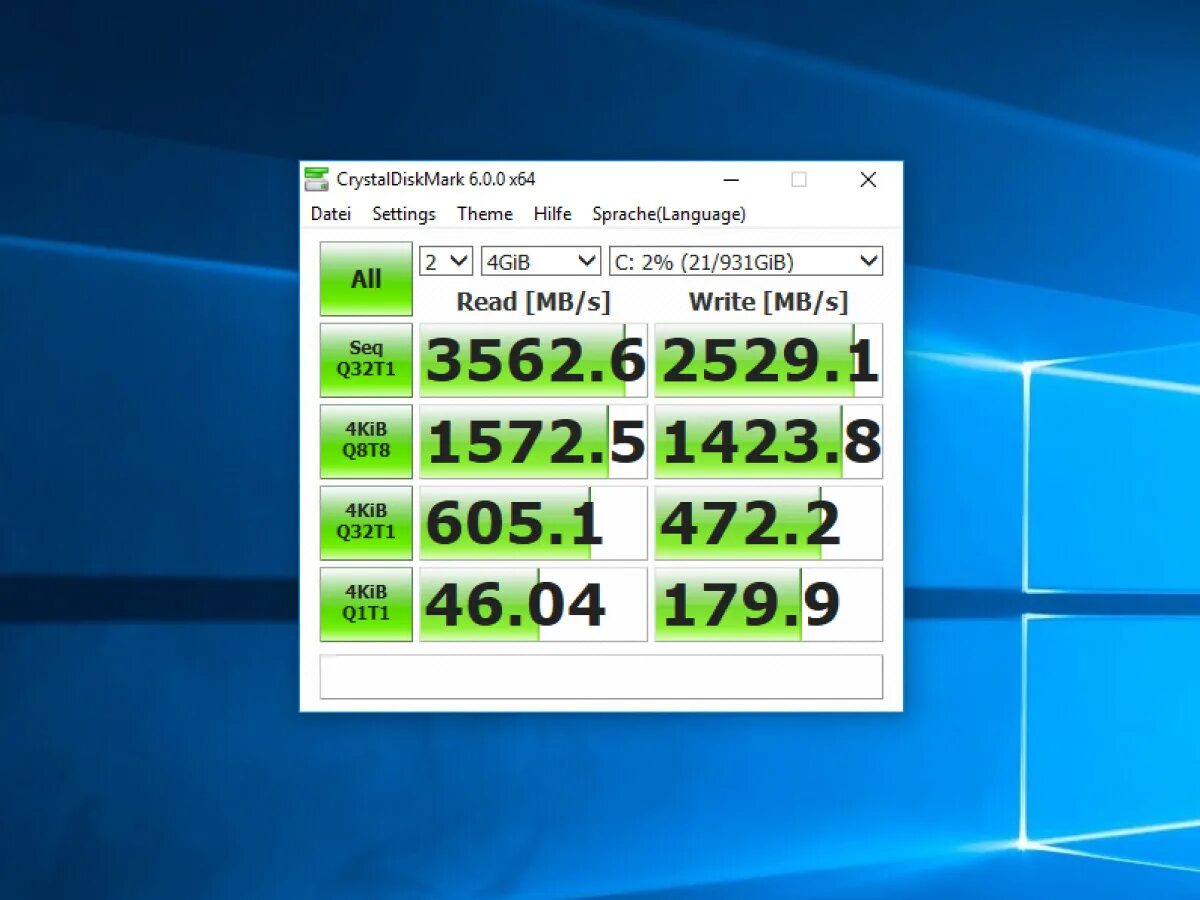
Task: Start the 4KiB Q32T1 benchmark
Action: [365, 521]
